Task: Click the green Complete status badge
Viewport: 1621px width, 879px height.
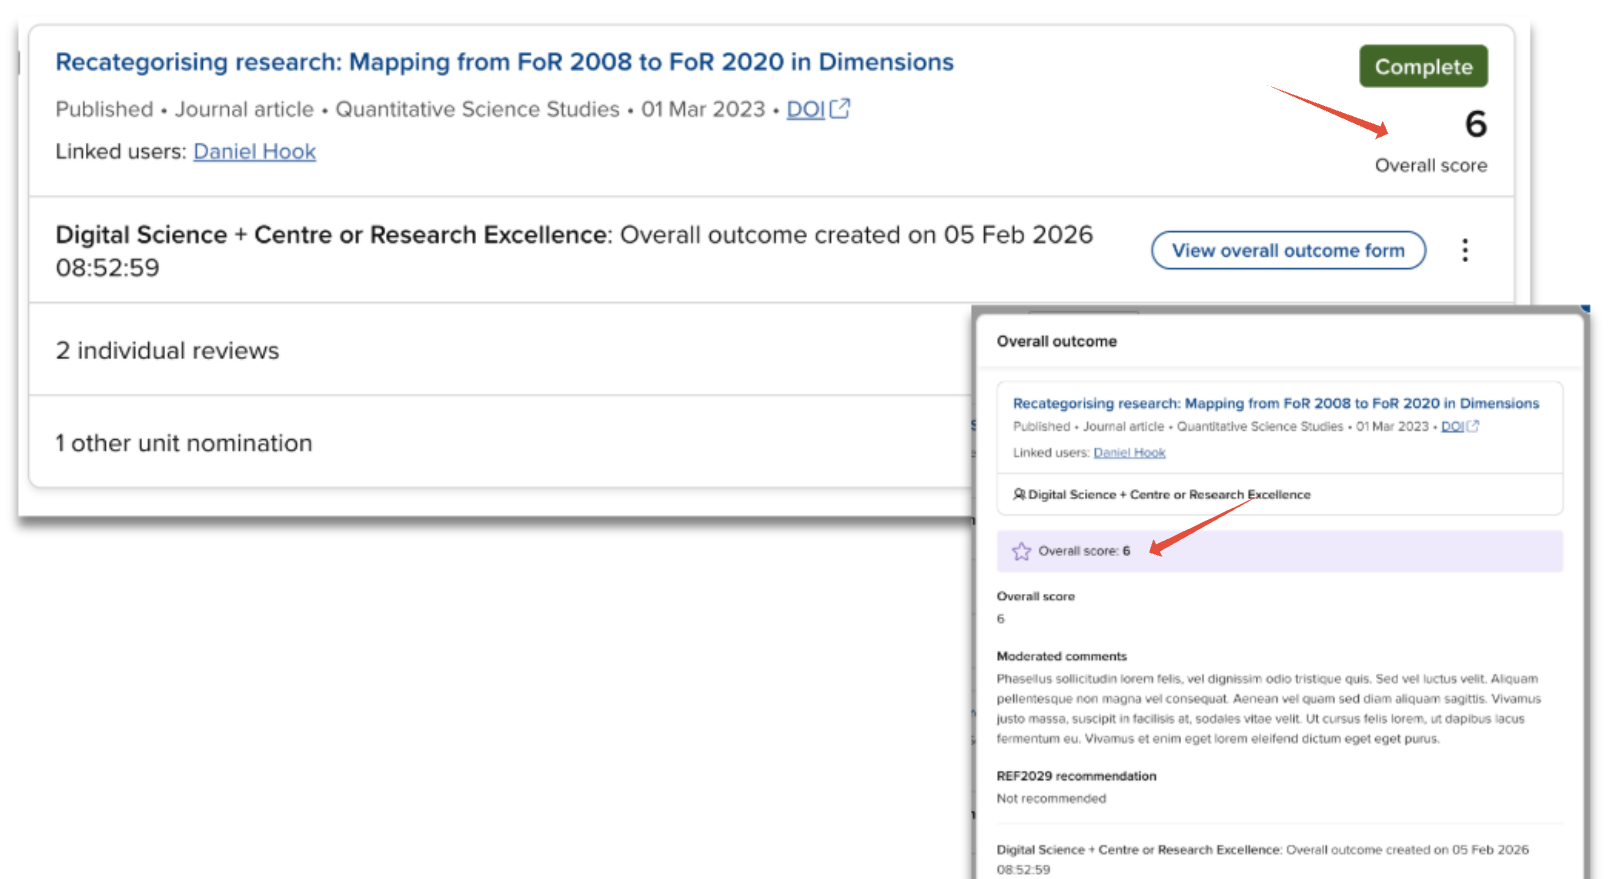Action: pyautogui.click(x=1423, y=67)
